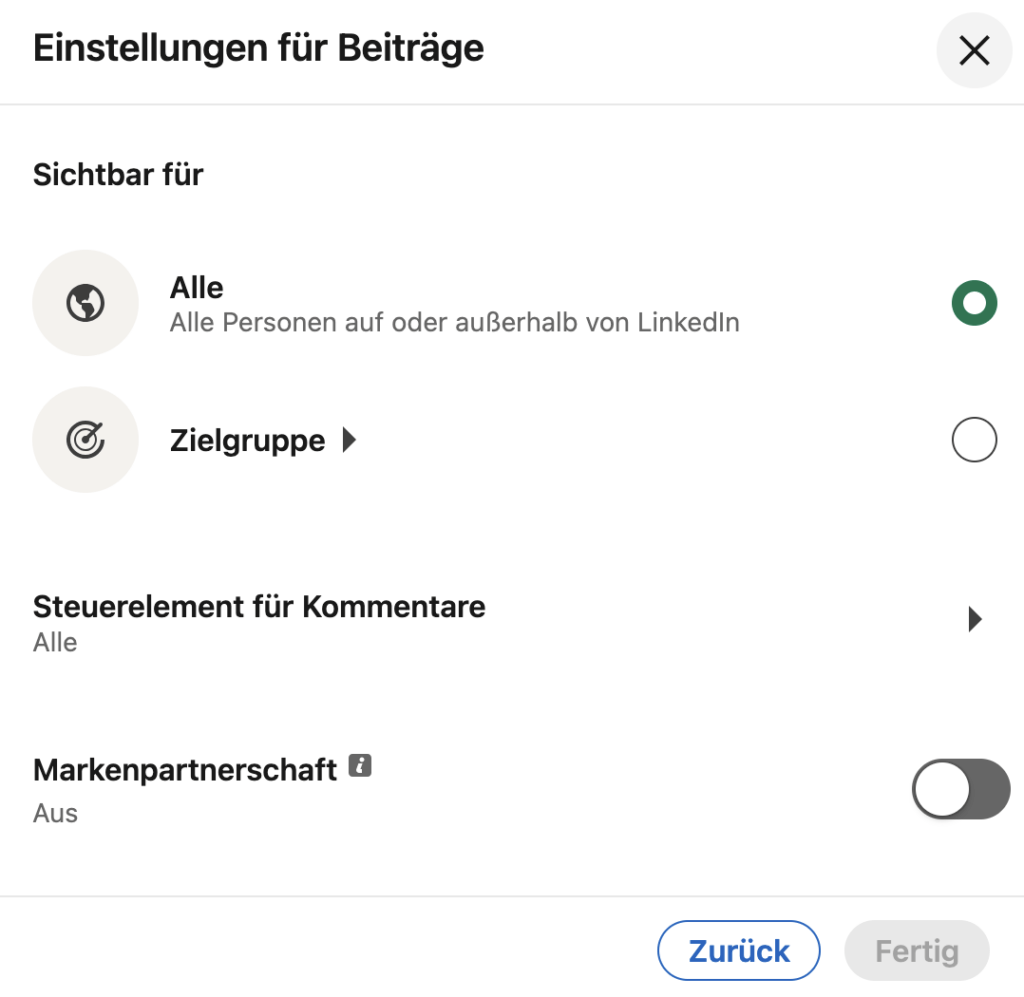The height and width of the screenshot is (997, 1024).
Task: Confirm with the Fertig button
Action: 917,951
